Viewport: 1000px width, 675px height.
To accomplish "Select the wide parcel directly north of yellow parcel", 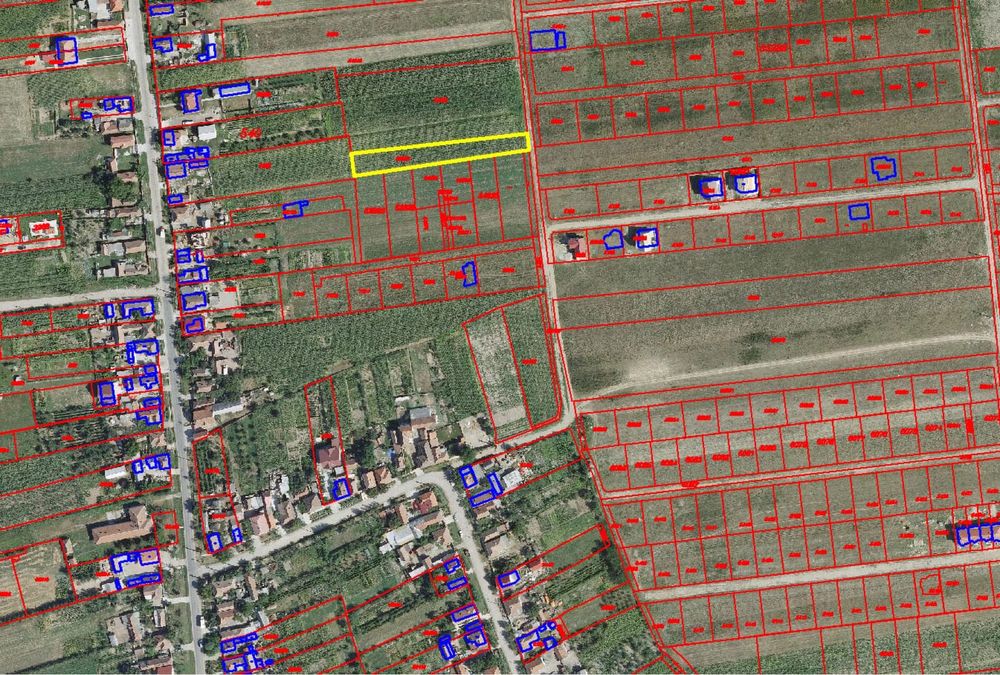I will [435, 104].
